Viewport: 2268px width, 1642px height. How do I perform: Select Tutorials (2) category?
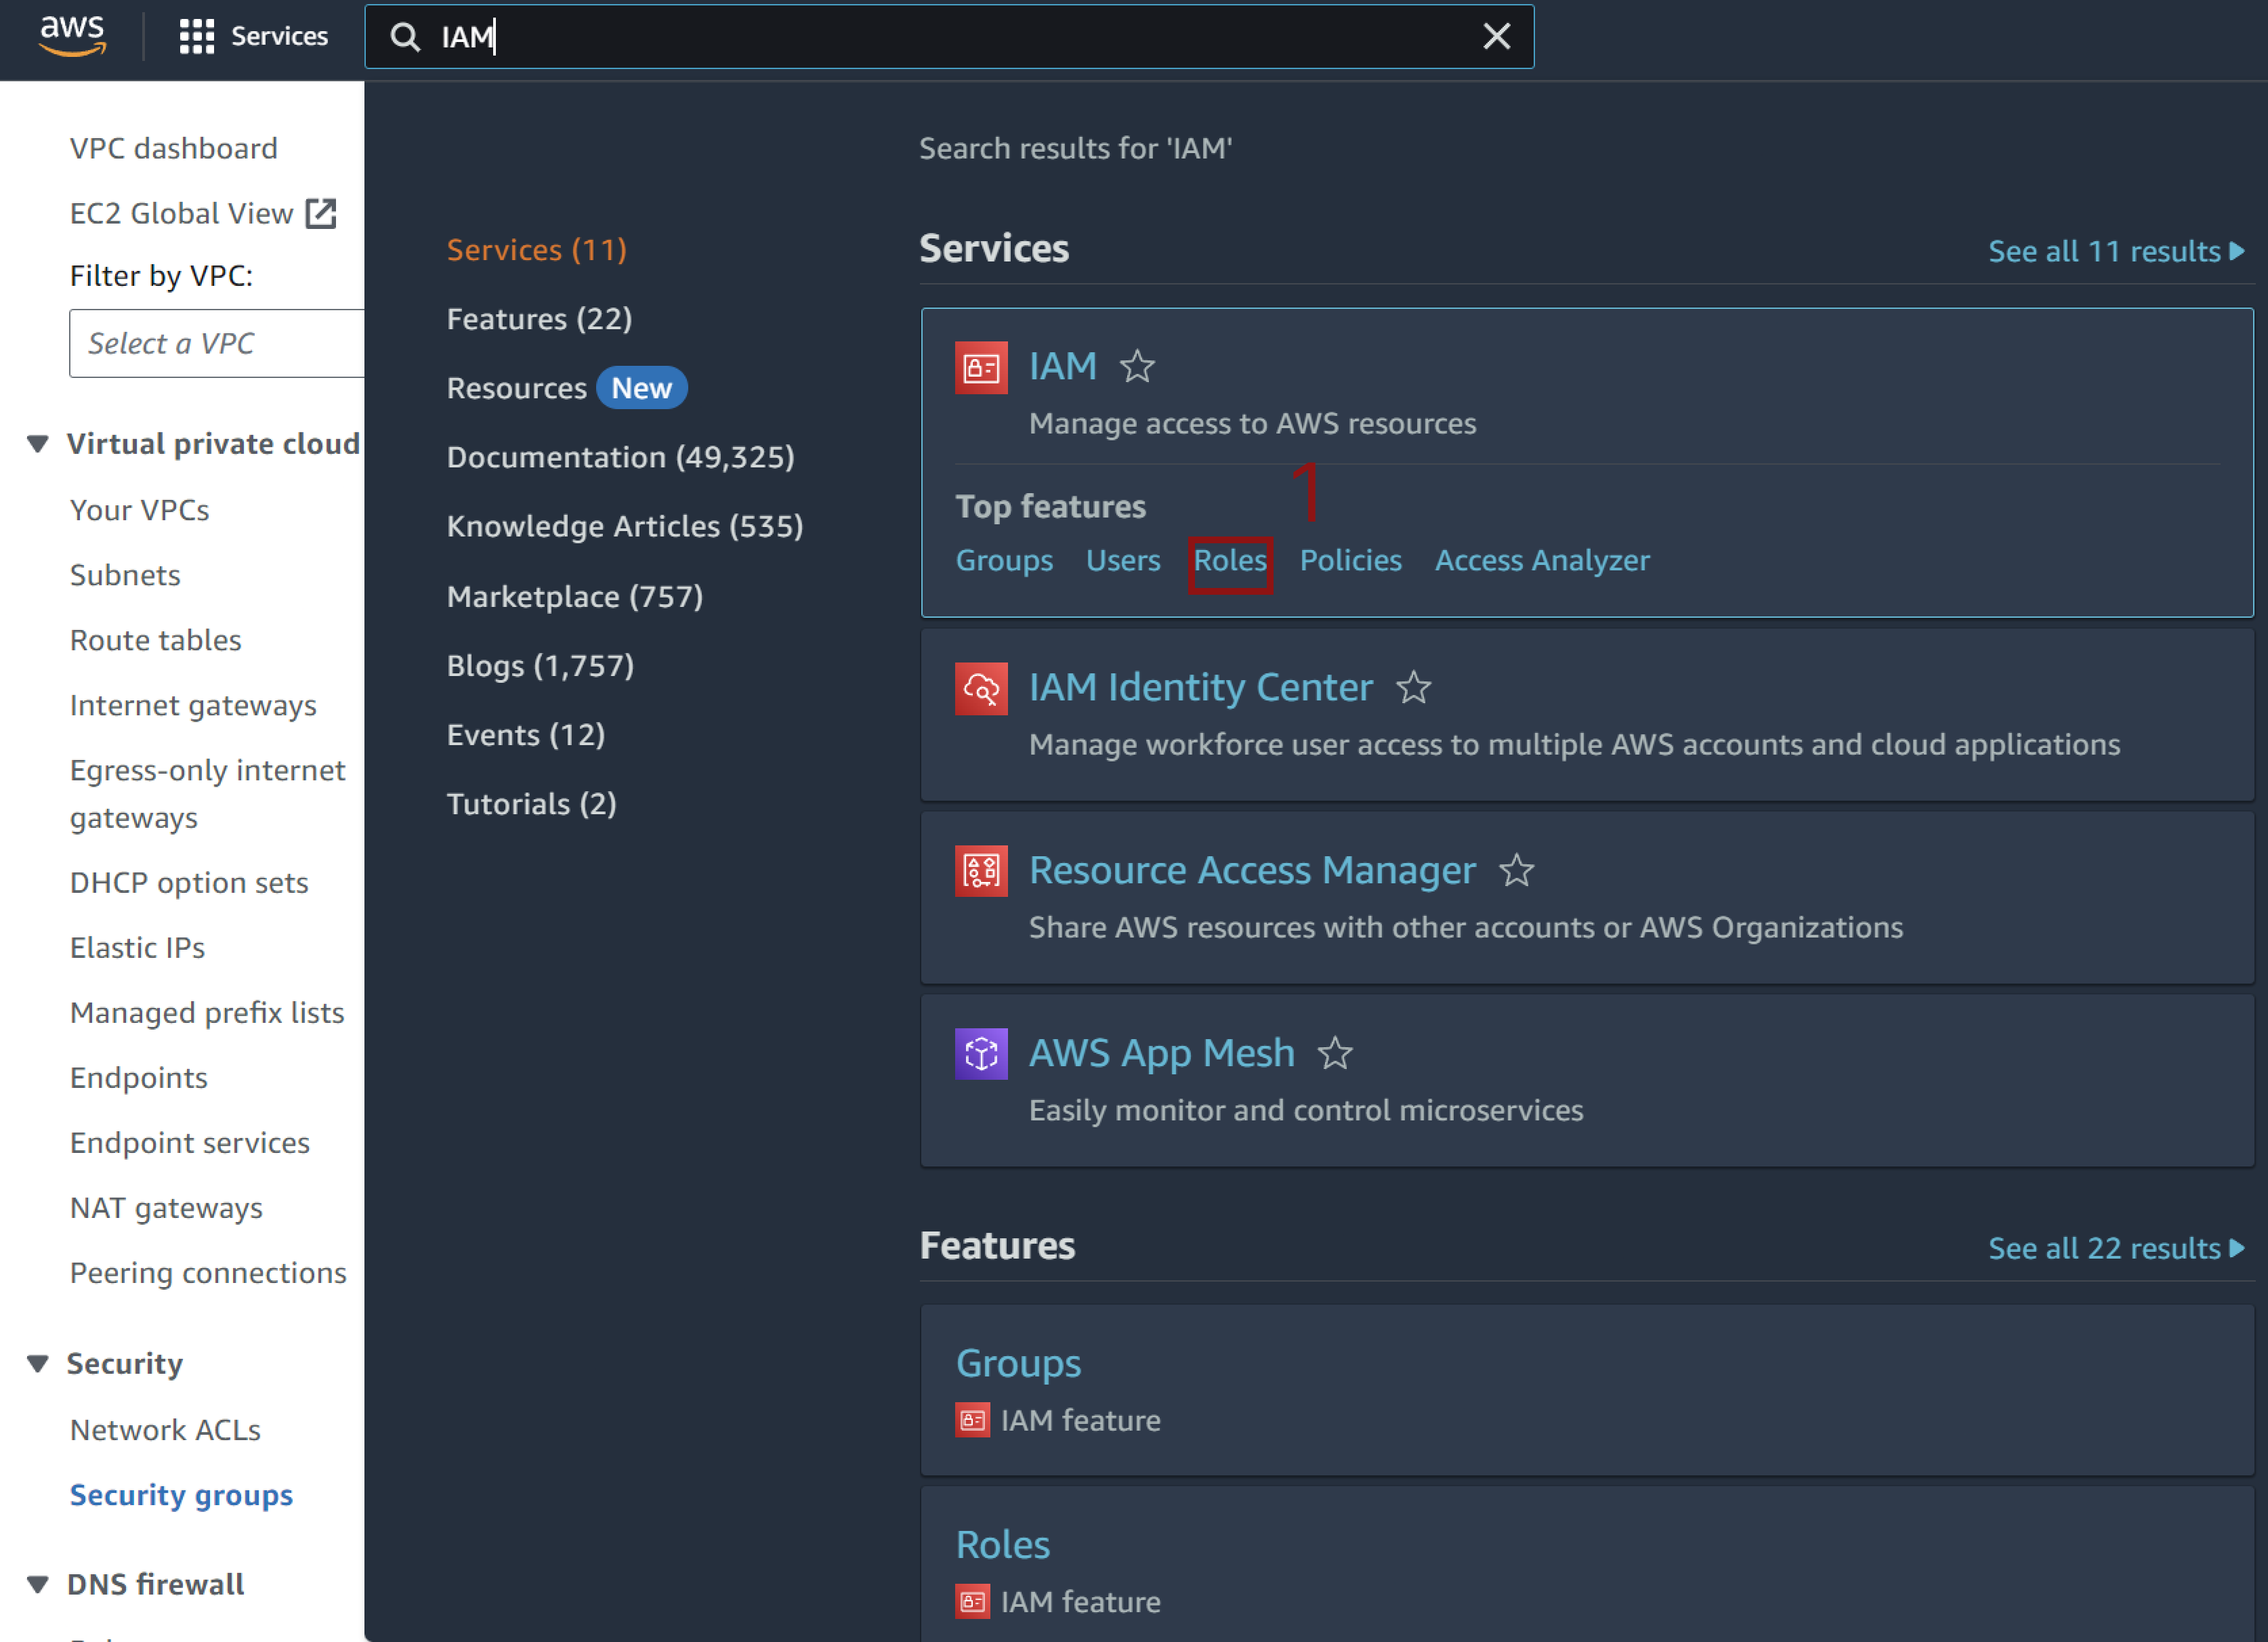(x=531, y=803)
